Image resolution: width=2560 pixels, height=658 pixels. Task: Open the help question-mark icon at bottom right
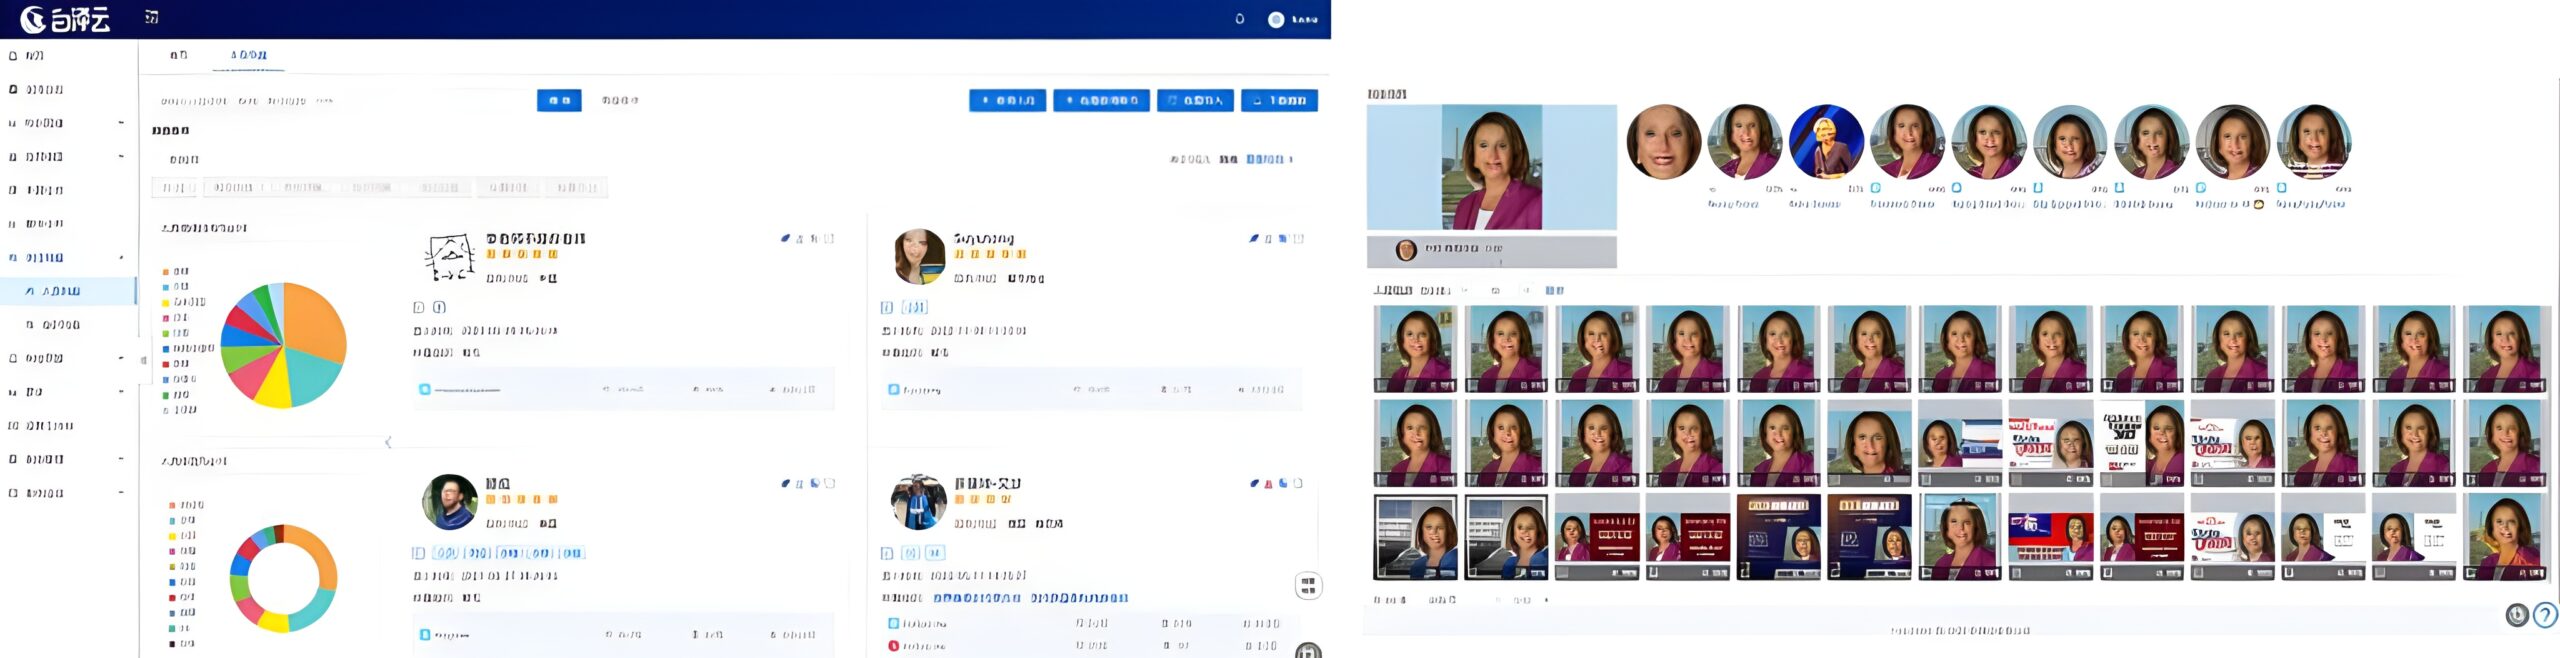[x=2546, y=615]
